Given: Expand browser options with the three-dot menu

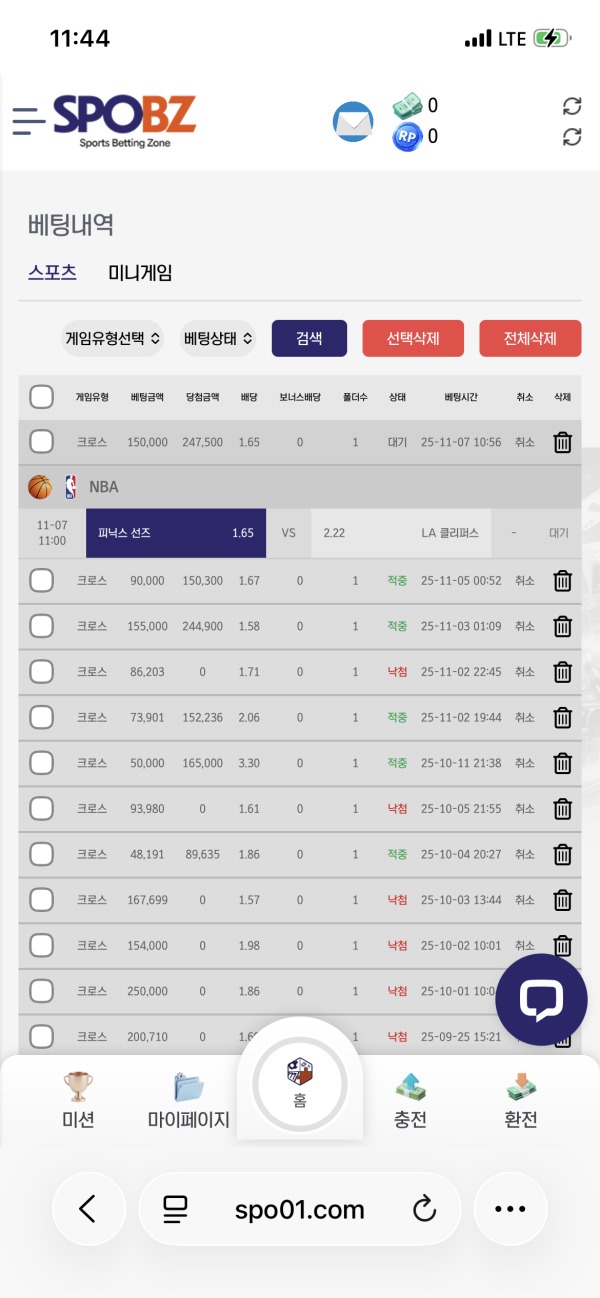Looking at the screenshot, I should pyautogui.click(x=510, y=1209).
